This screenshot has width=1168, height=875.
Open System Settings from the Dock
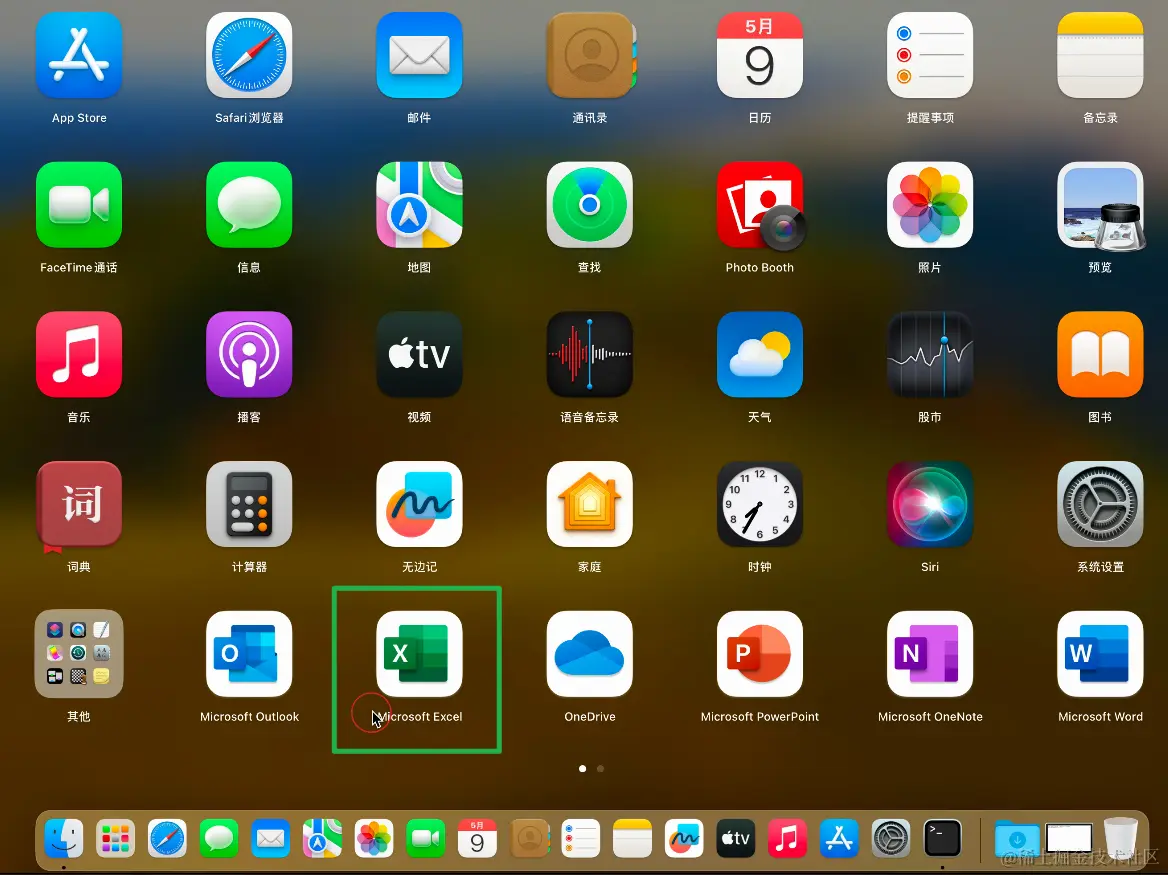tap(891, 839)
